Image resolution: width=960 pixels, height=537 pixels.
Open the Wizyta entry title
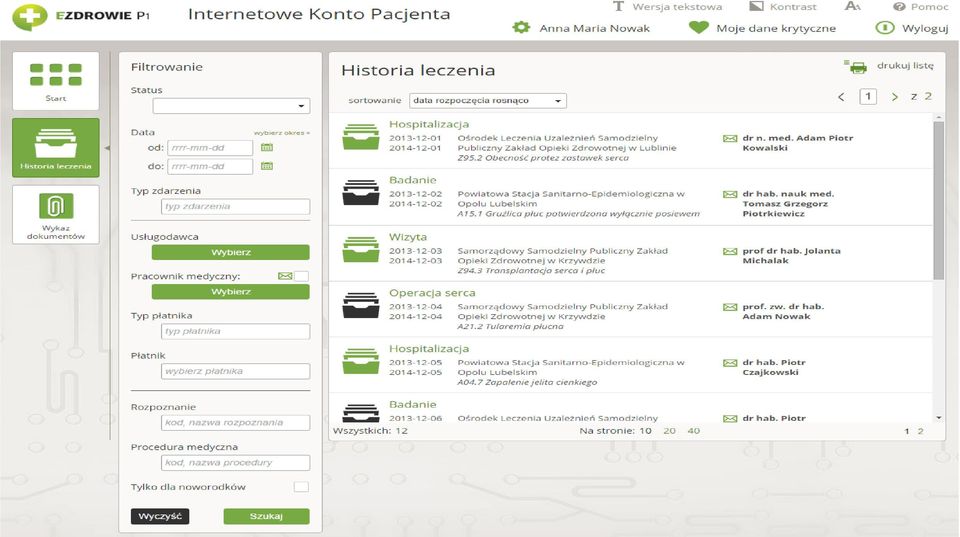point(408,237)
